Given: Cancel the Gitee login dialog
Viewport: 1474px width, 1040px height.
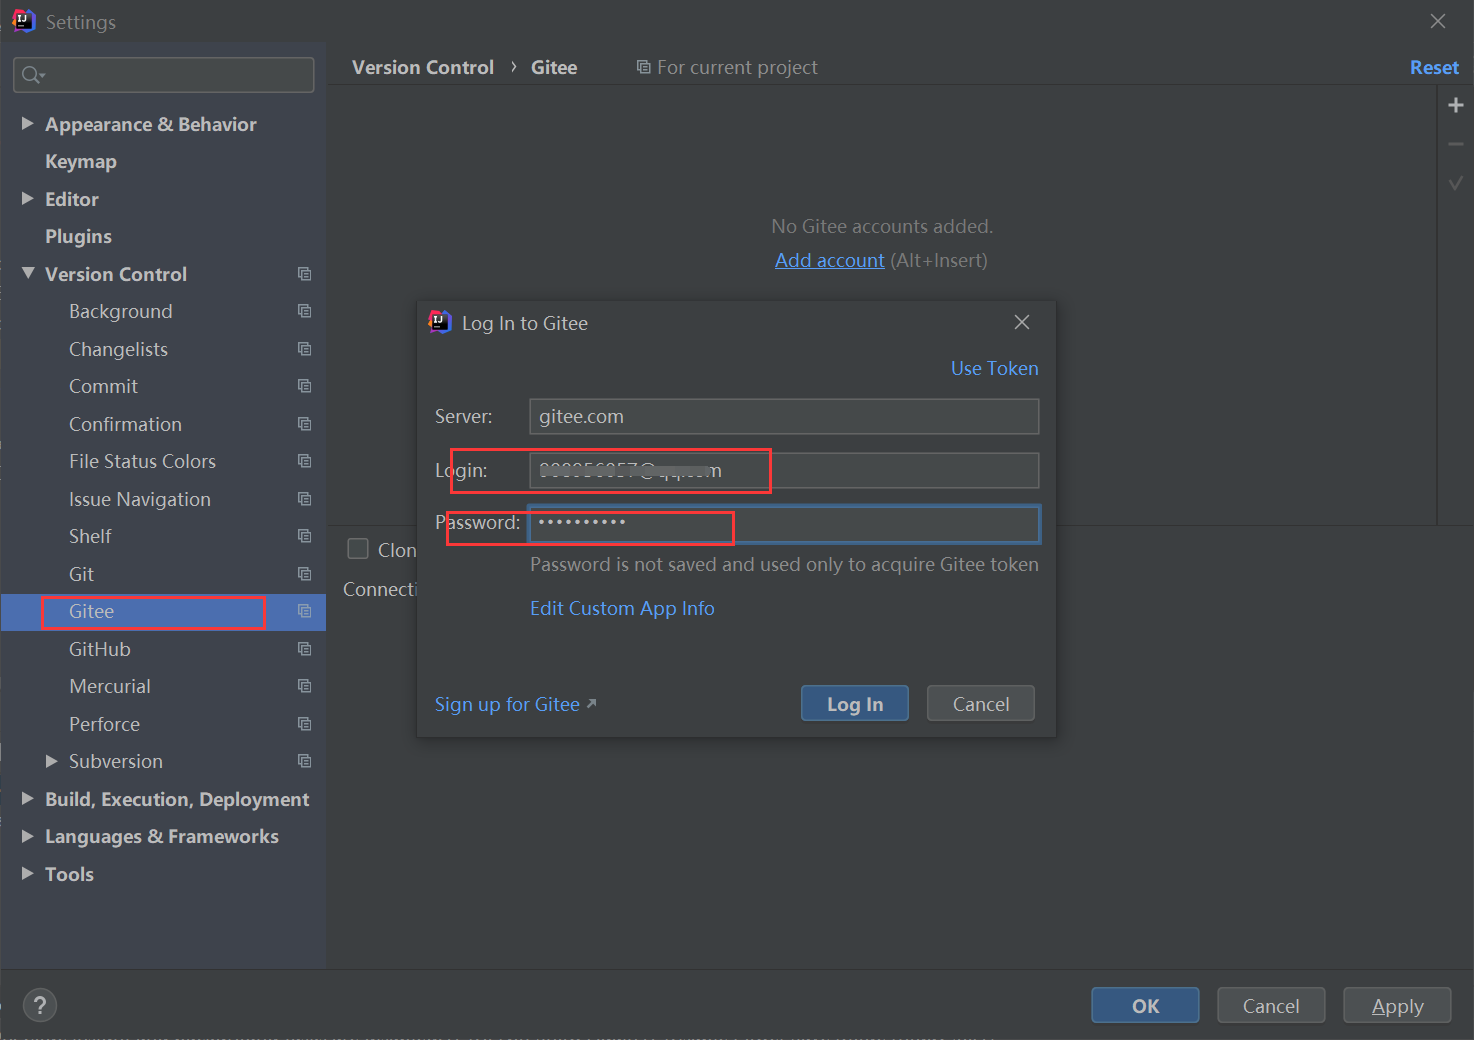Looking at the screenshot, I should (x=981, y=703).
